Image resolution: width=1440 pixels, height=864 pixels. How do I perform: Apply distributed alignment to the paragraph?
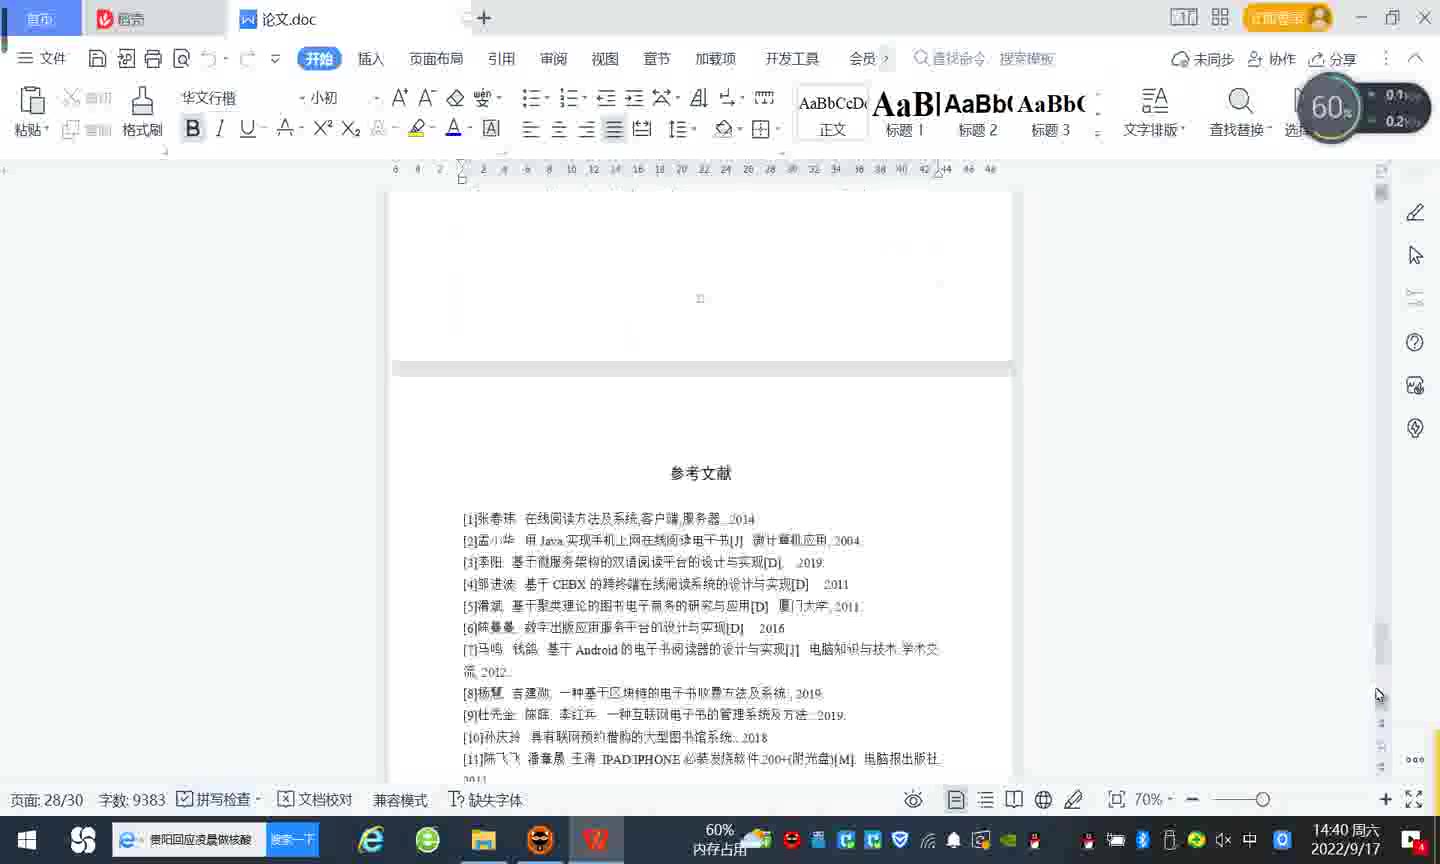pyautogui.click(x=642, y=129)
